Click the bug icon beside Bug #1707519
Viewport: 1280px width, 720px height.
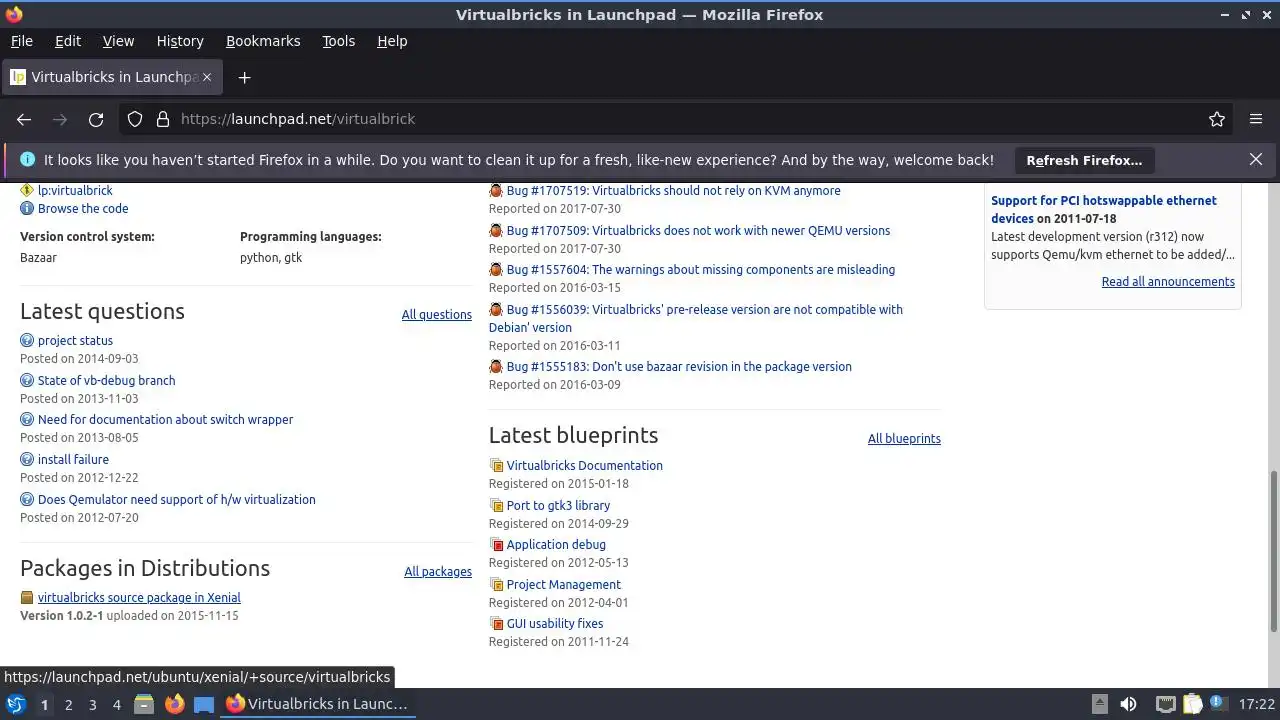[496, 191]
